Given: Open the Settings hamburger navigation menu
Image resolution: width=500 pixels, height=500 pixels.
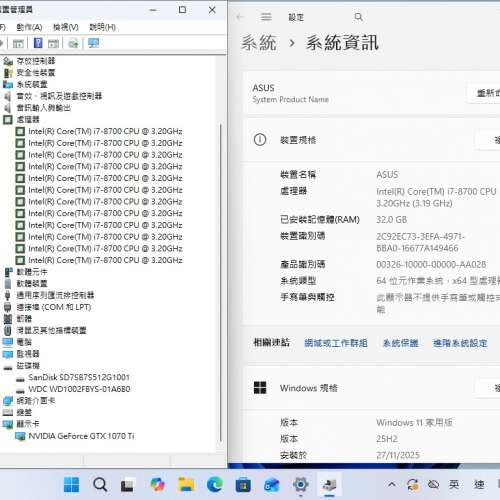Looking at the screenshot, I should (266, 17).
